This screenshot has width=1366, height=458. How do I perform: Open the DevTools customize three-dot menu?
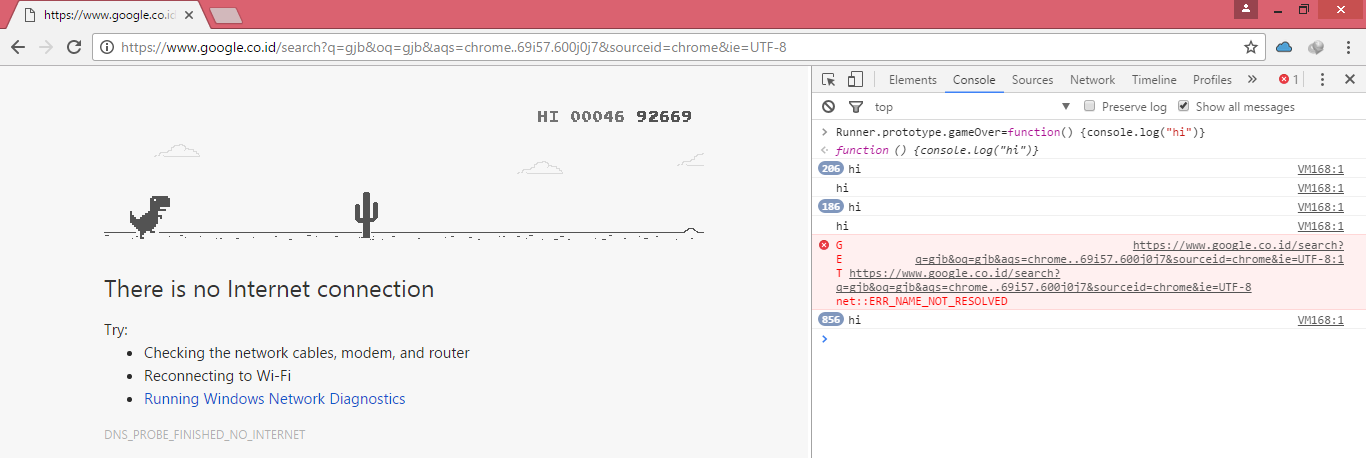click(x=1322, y=80)
